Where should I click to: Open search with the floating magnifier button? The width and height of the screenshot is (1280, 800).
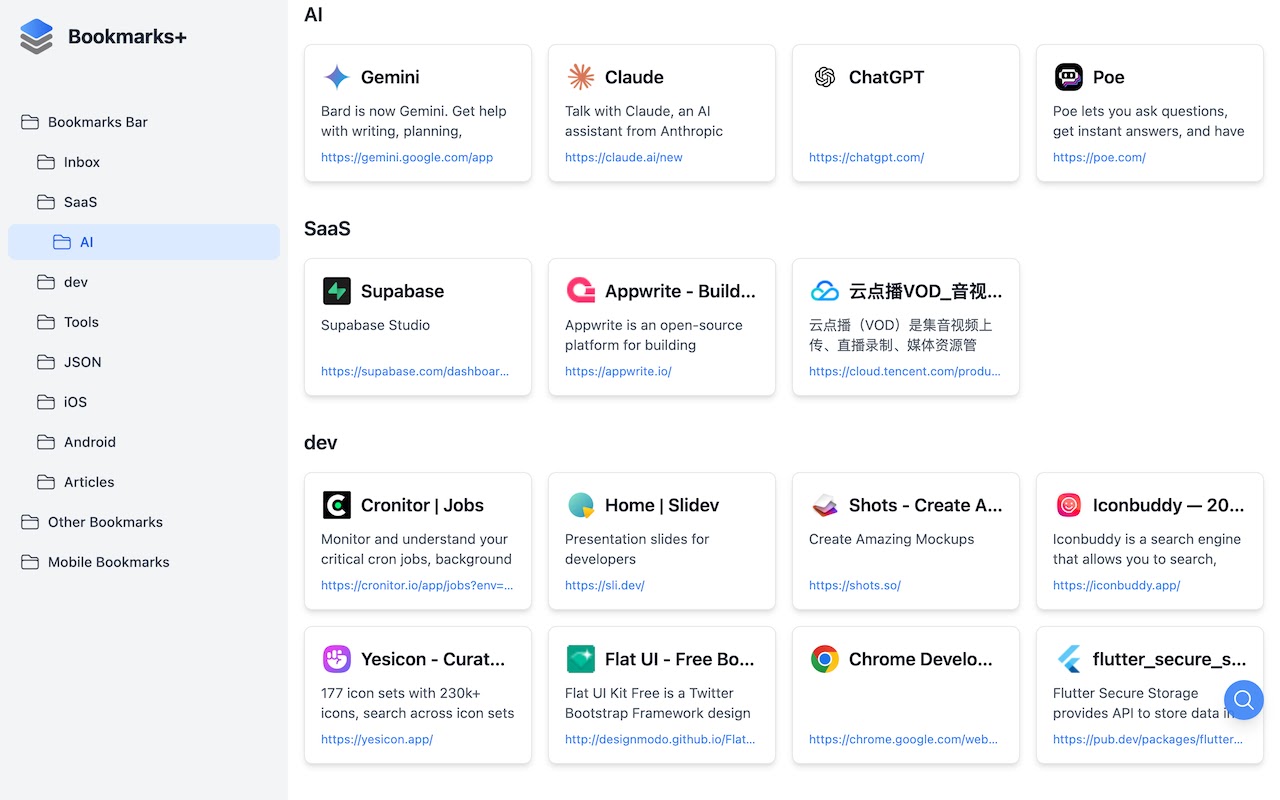1244,700
